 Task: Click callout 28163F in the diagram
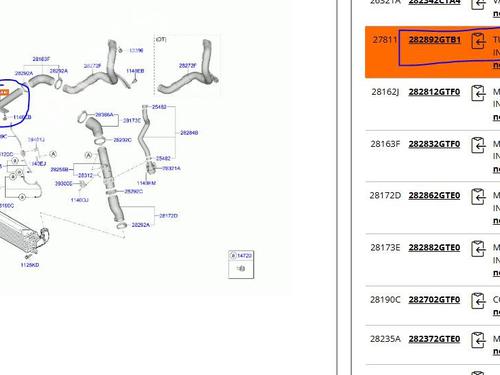[x=41, y=59]
